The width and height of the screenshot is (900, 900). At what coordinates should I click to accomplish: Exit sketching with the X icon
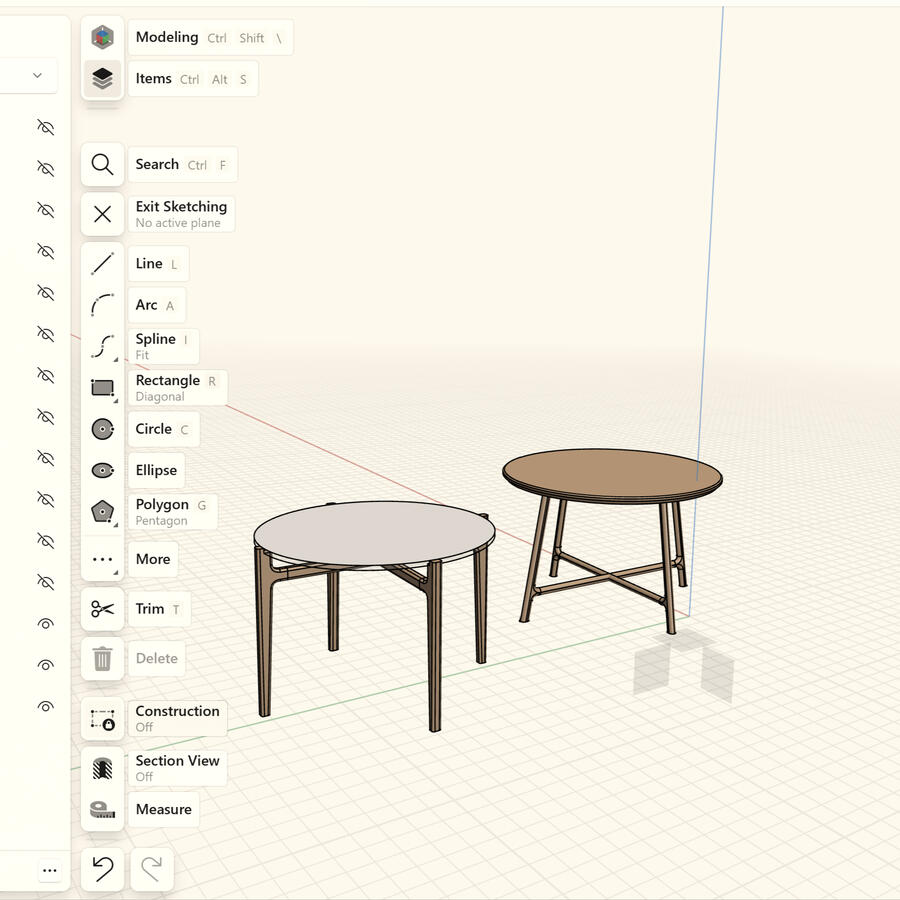pos(102,214)
